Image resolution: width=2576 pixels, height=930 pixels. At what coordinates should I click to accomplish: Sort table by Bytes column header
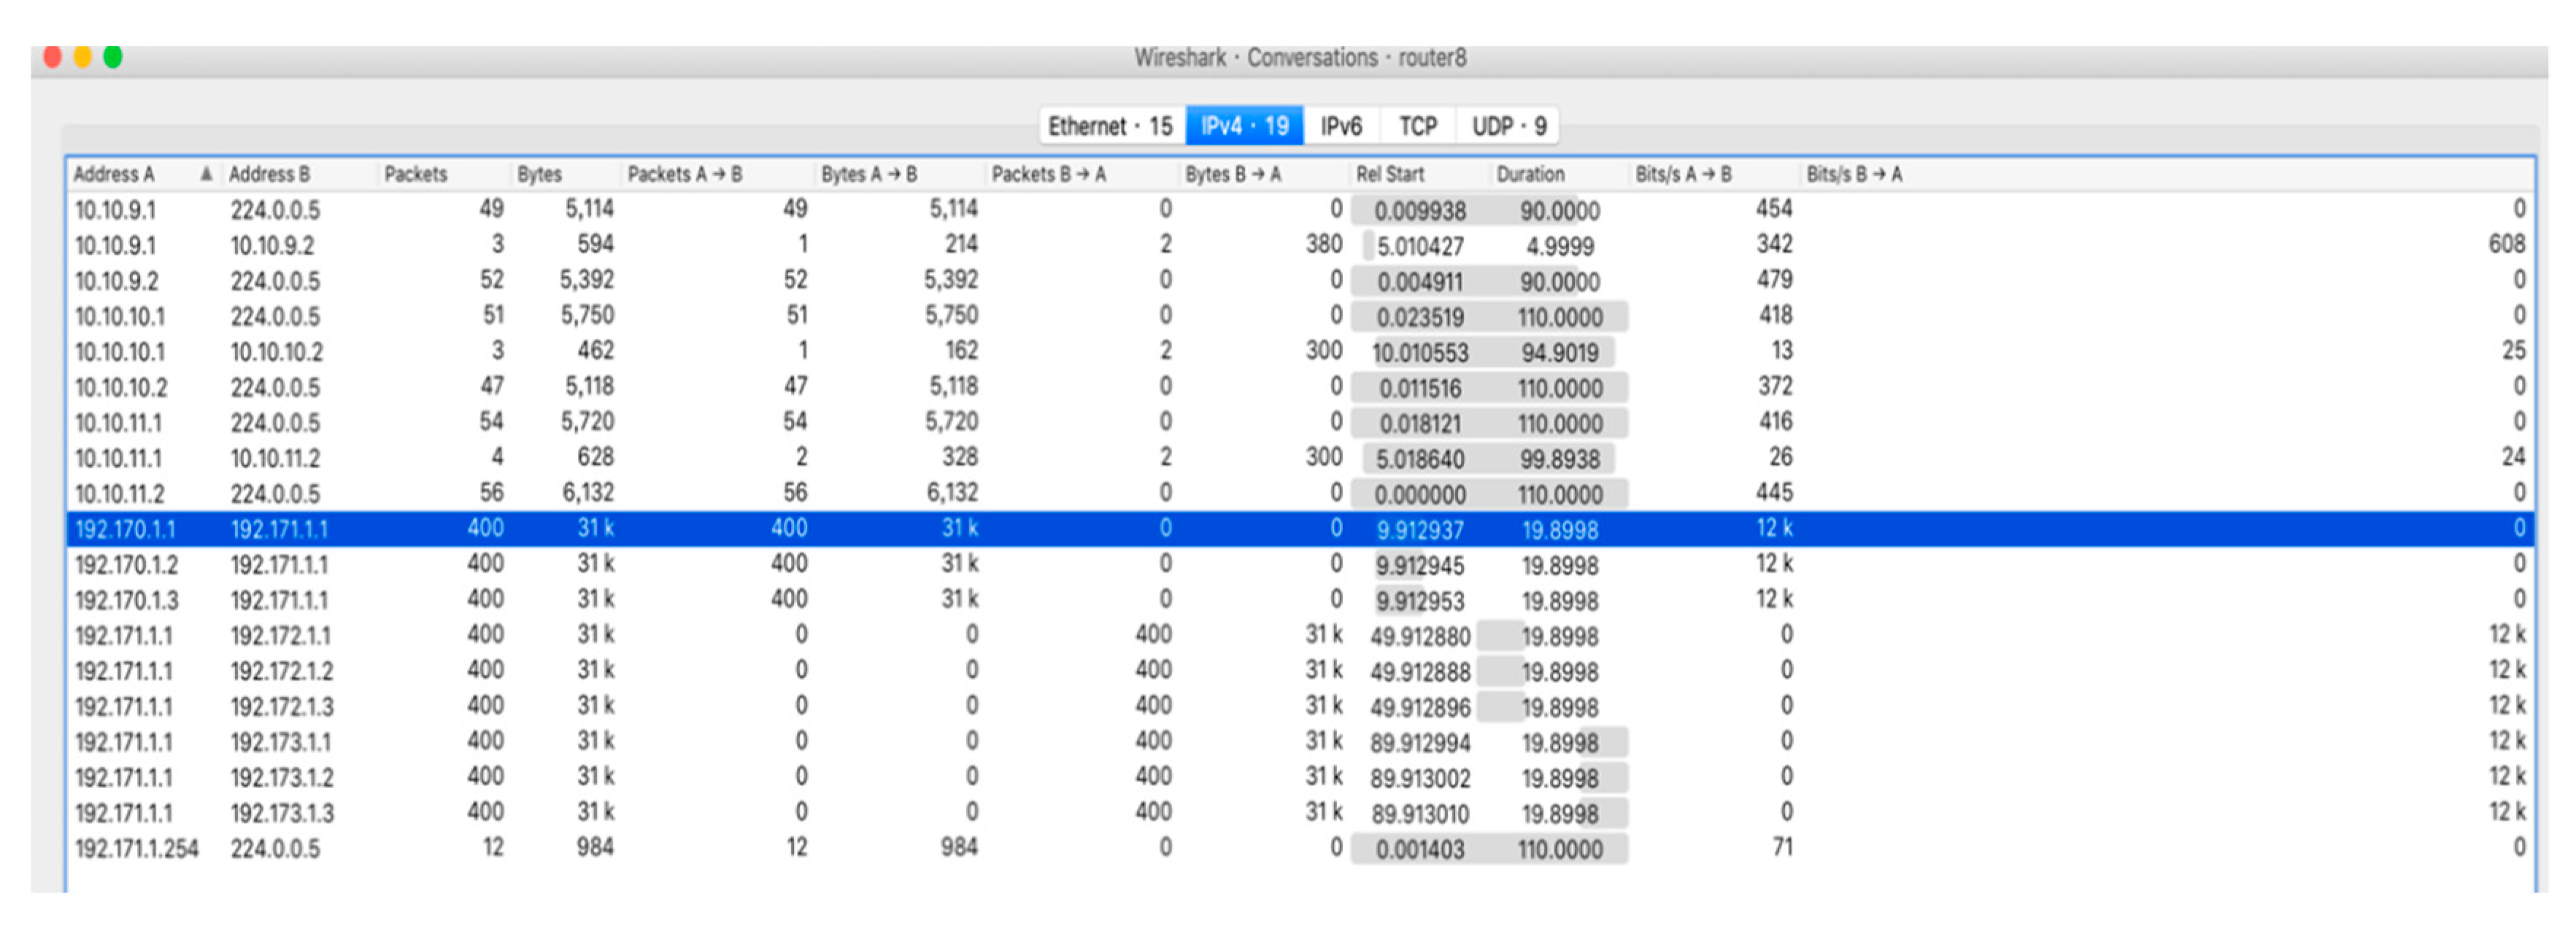click(x=540, y=174)
